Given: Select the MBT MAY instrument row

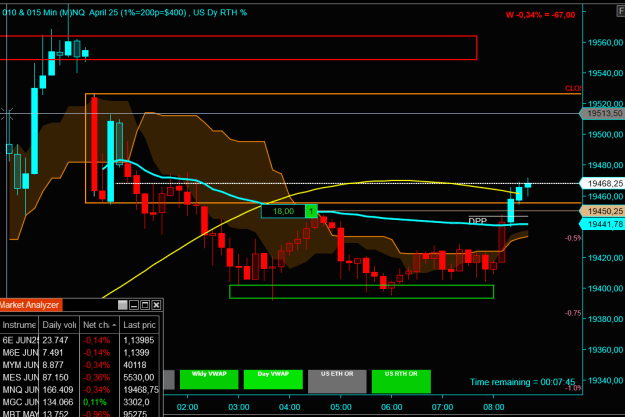Looking at the screenshot, I should pyautogui.click(x=80, y=413).
